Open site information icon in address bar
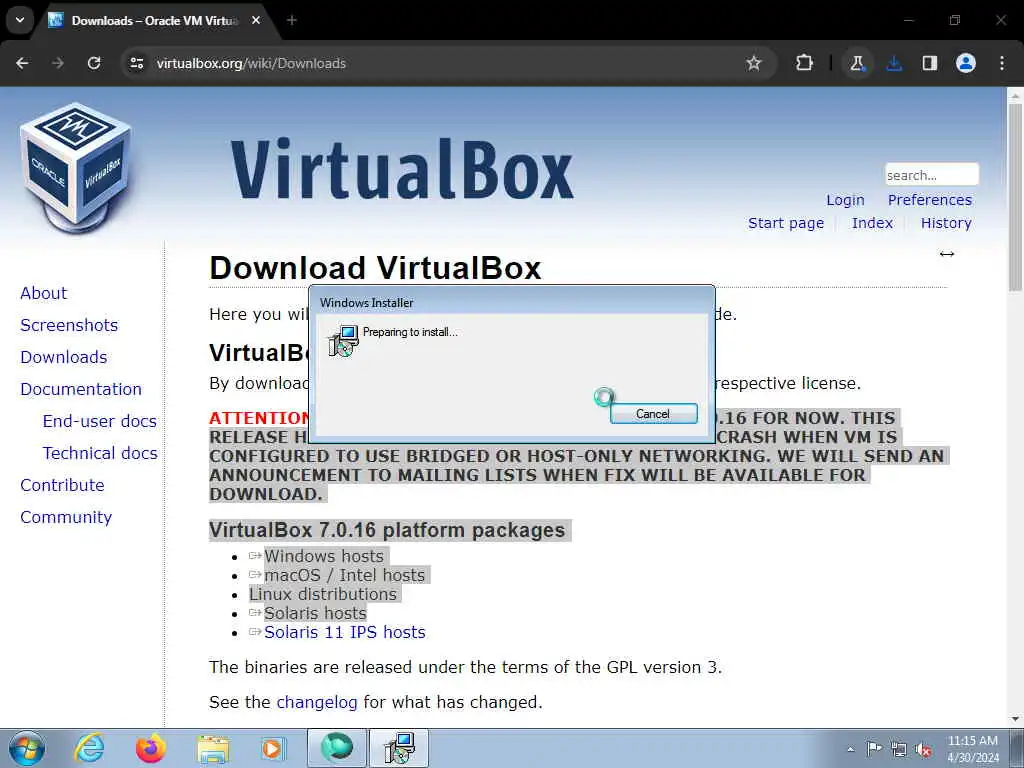1024x768 pixels. coord(136,63)
